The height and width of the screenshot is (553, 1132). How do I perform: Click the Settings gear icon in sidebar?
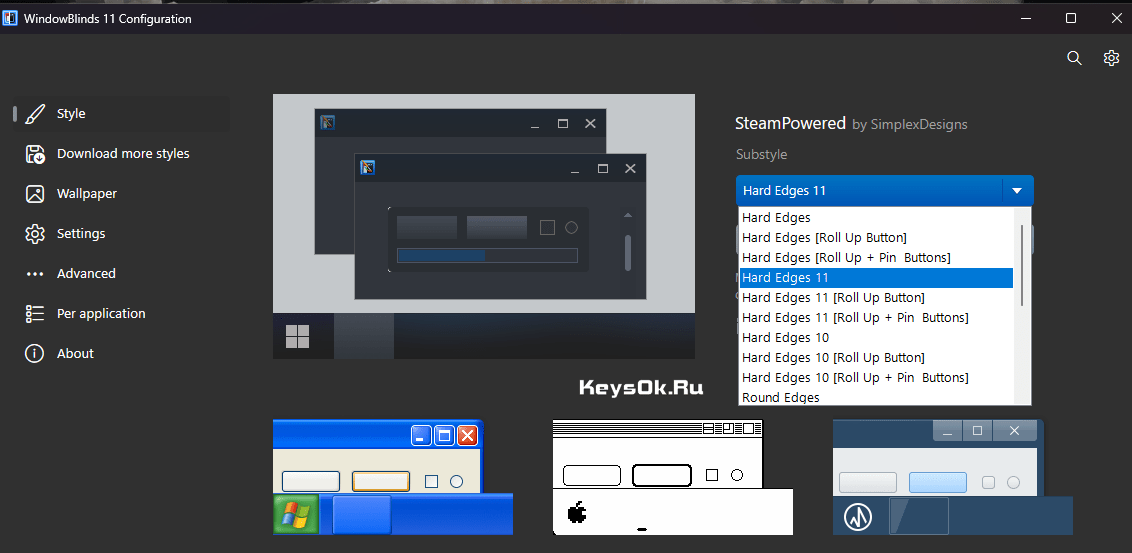[x=35, y=234]
